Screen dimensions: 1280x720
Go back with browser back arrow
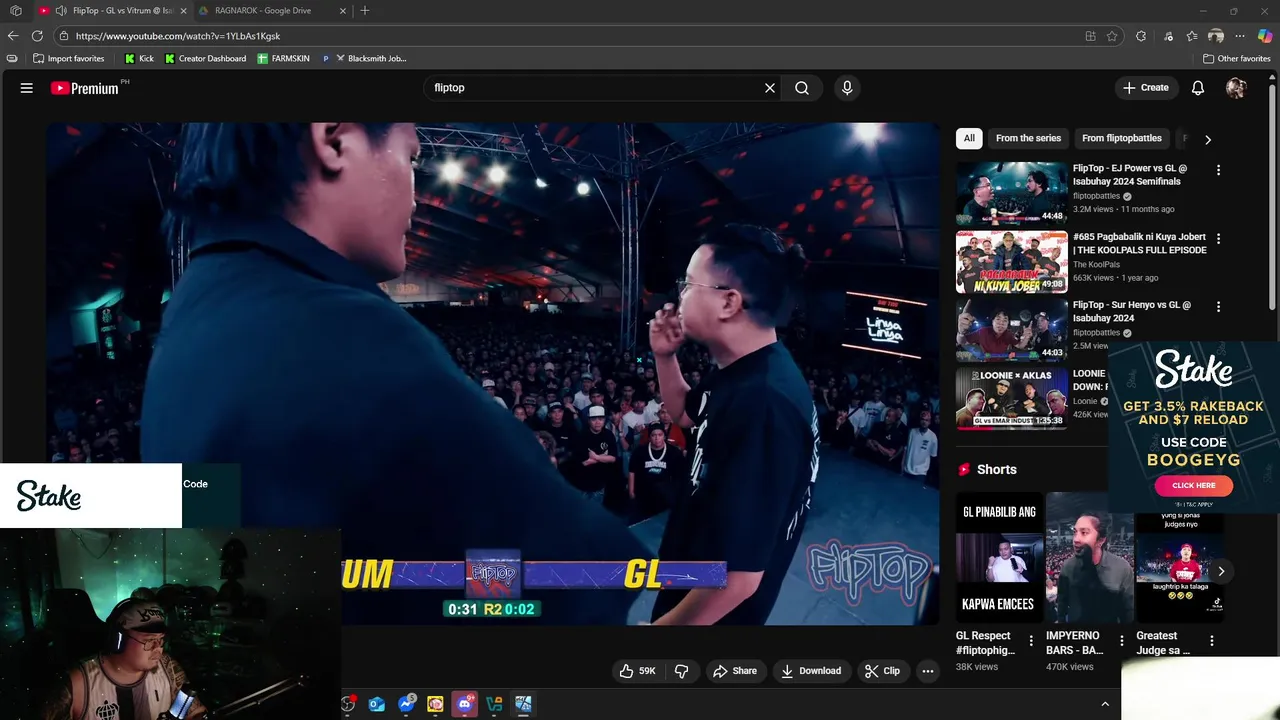(x=13, y=36)
